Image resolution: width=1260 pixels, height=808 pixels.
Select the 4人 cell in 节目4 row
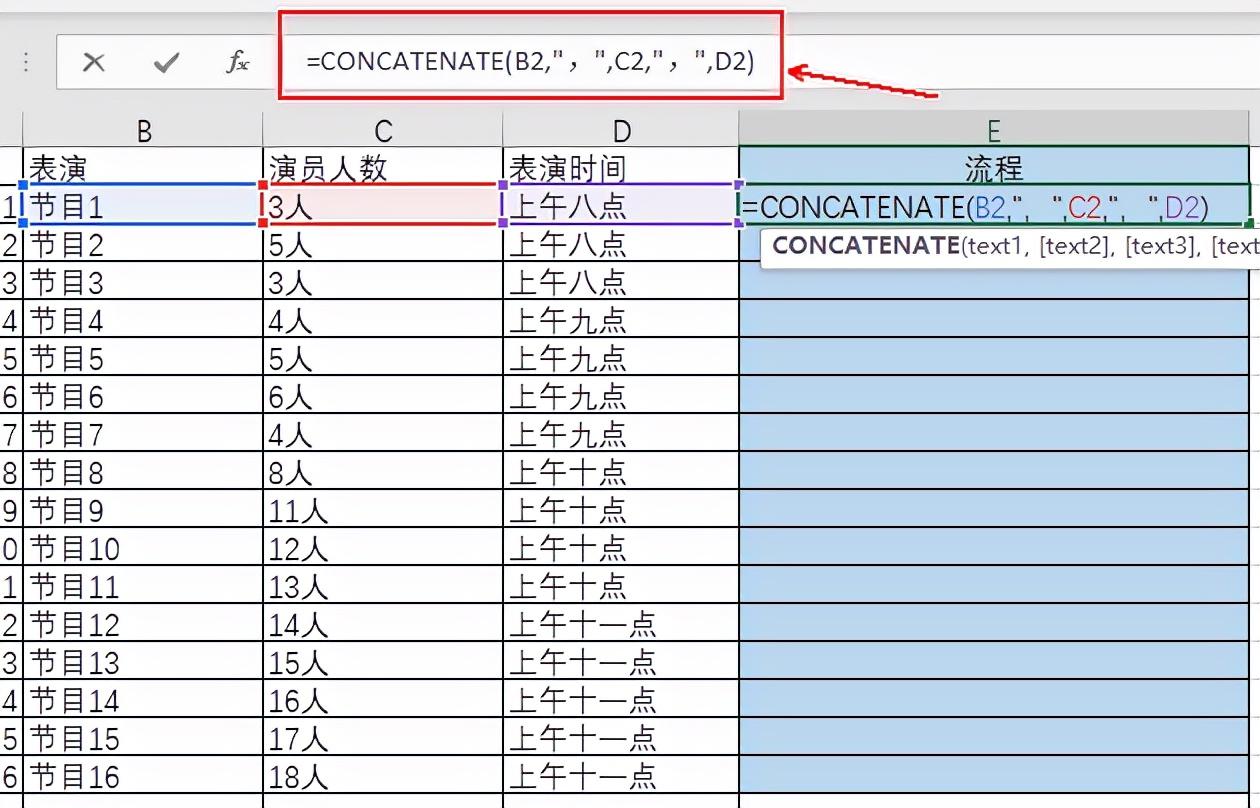pos(383,320)
